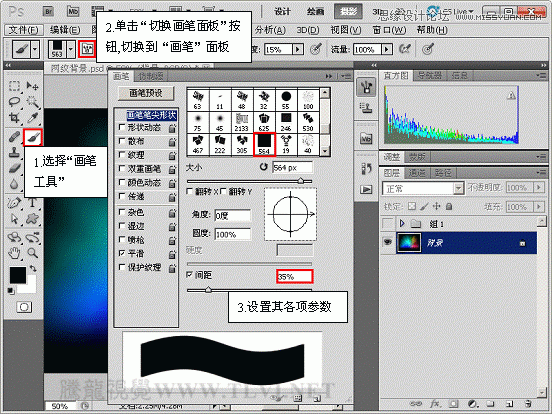Click the toggle brush panel button

click(87, 49)
